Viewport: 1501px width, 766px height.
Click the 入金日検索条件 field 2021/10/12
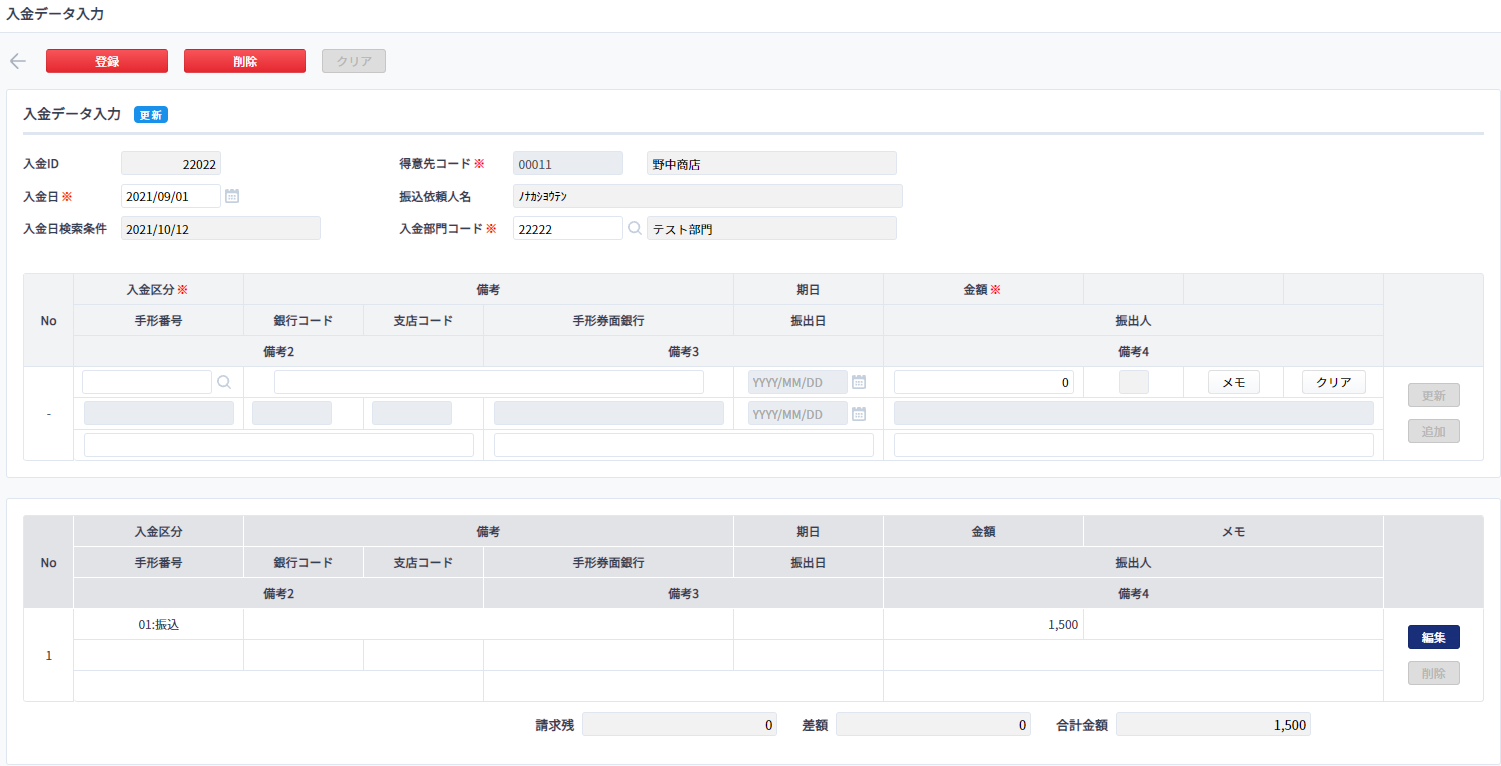pos(221,228)
